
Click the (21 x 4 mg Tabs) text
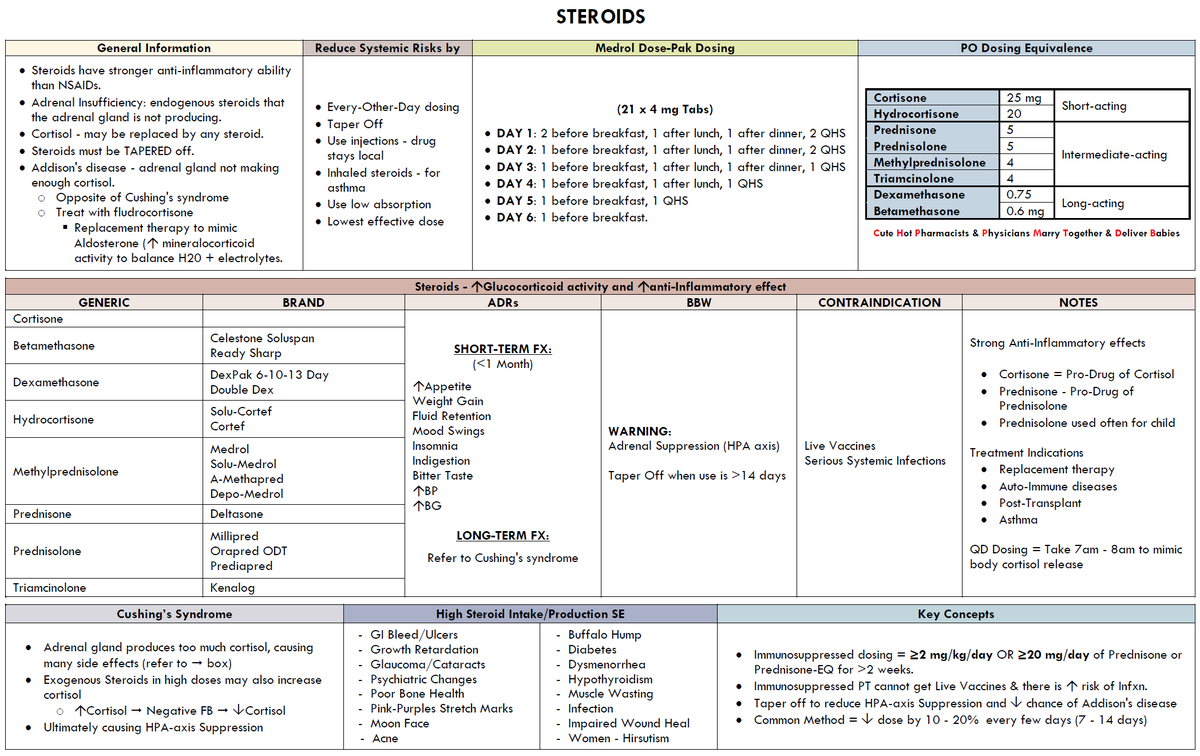pos(666,109)
